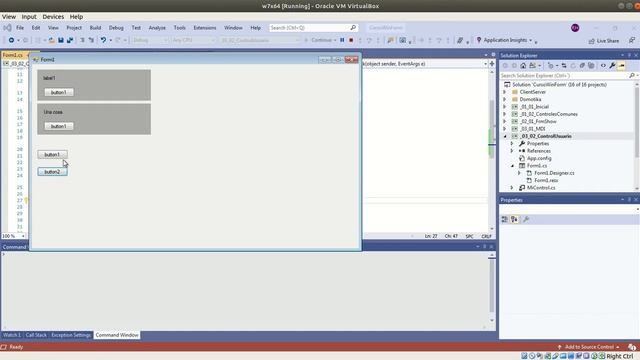
Task: Click Sync with Active Document in Solution Explorer
Action: 564,65
